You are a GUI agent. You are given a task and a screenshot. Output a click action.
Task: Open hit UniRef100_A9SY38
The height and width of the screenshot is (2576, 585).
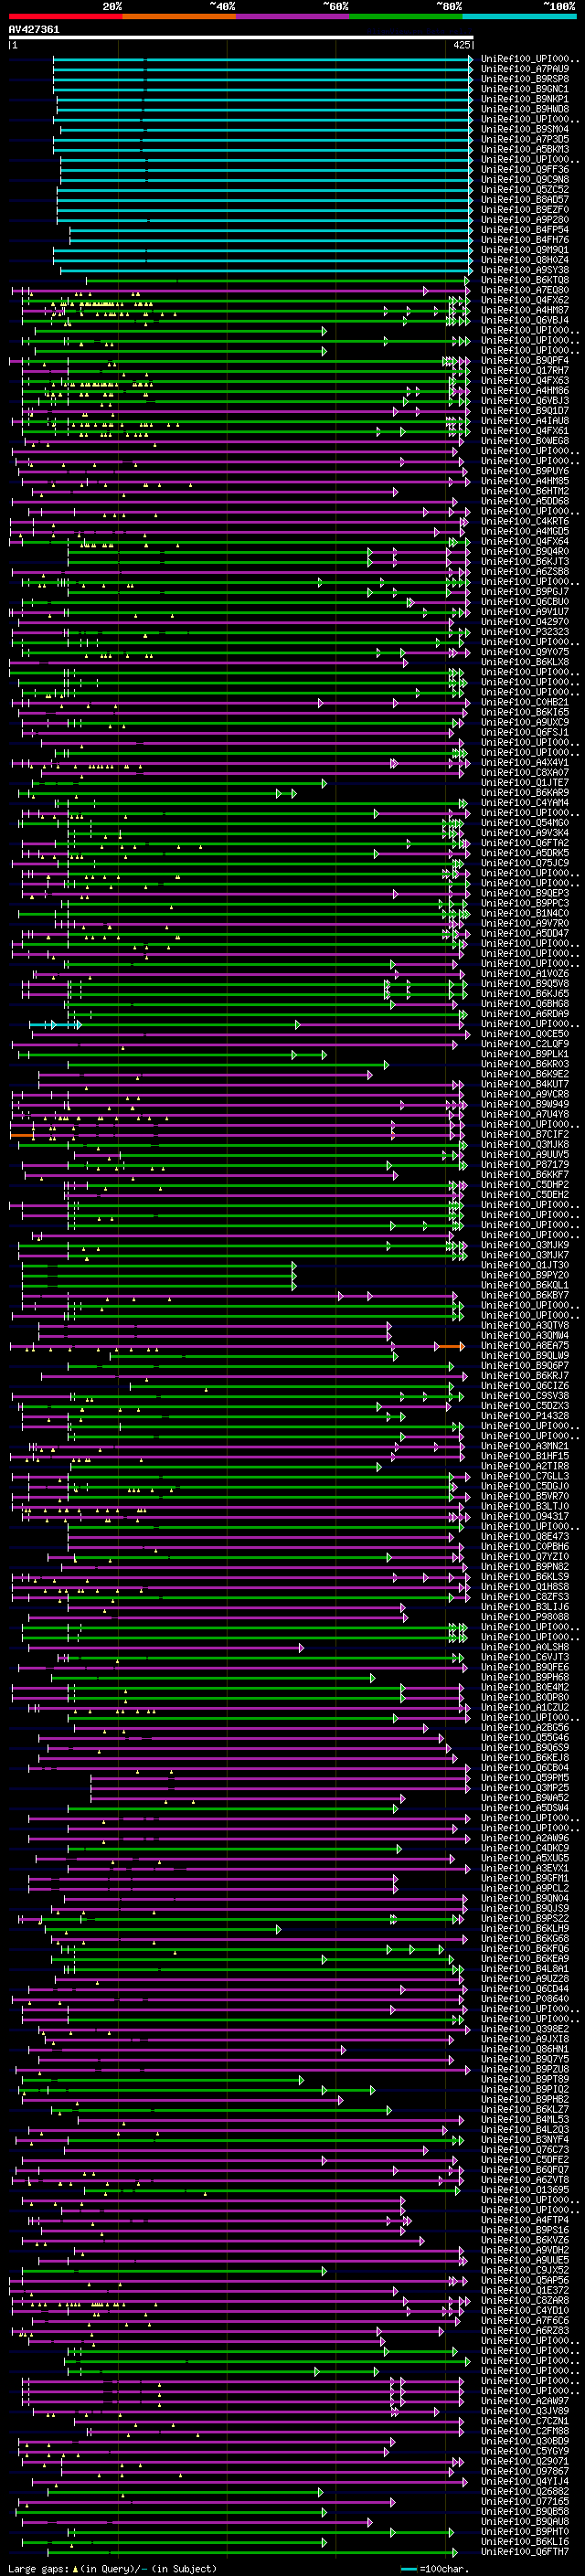(525, 270)
